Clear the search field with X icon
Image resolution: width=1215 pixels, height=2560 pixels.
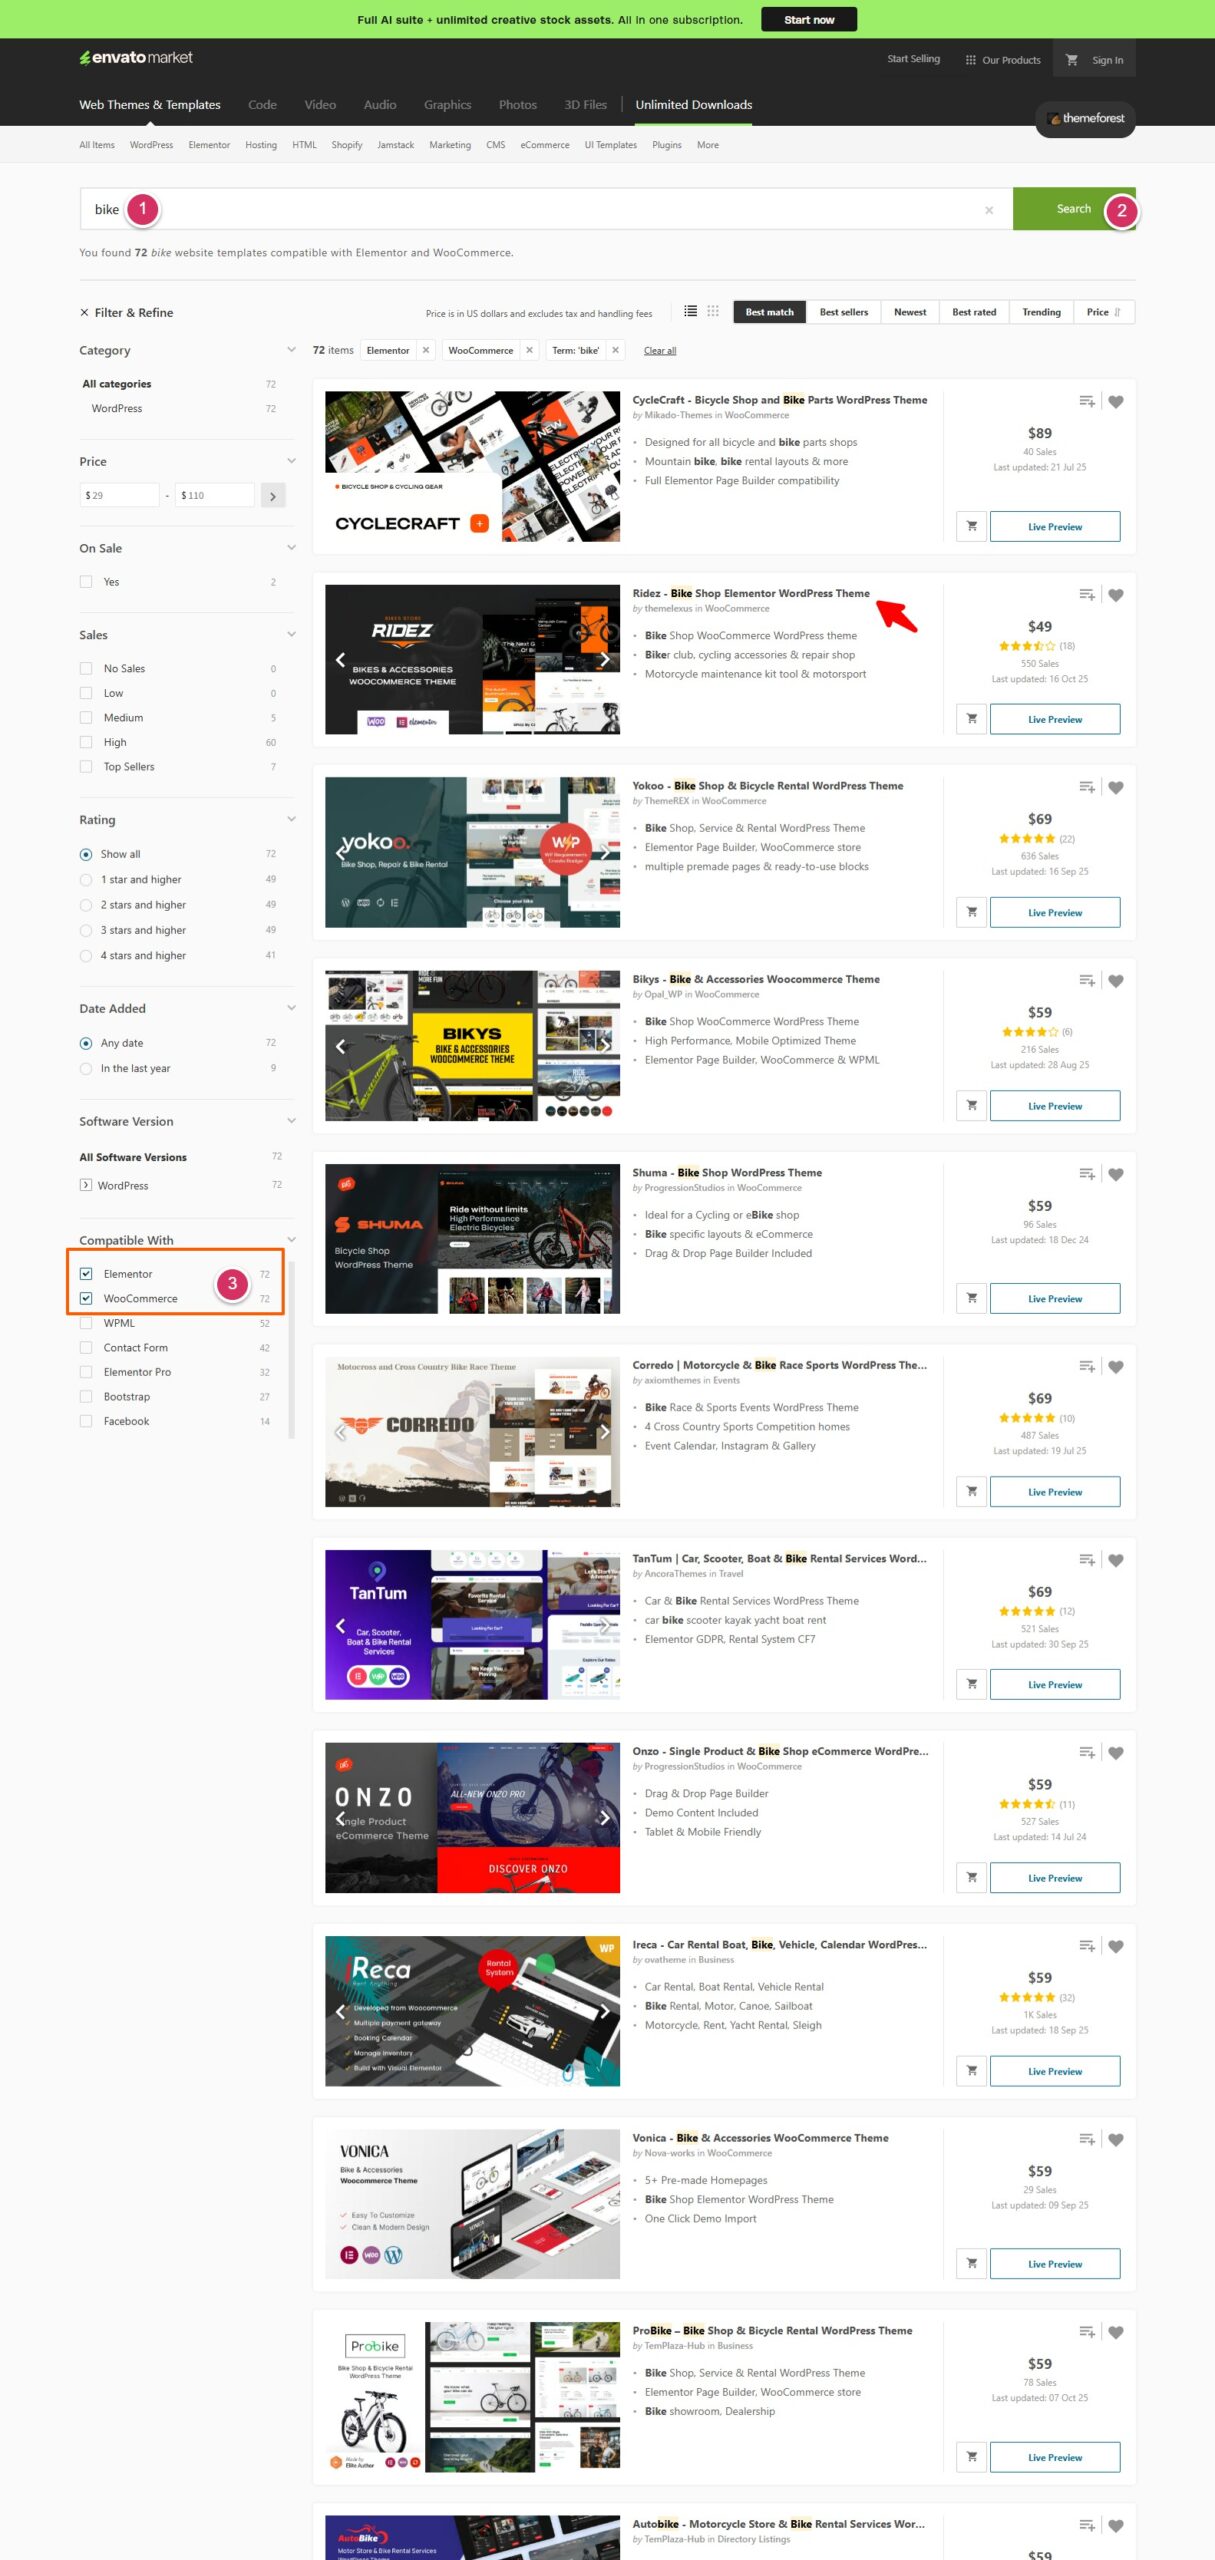coord(989,210)
